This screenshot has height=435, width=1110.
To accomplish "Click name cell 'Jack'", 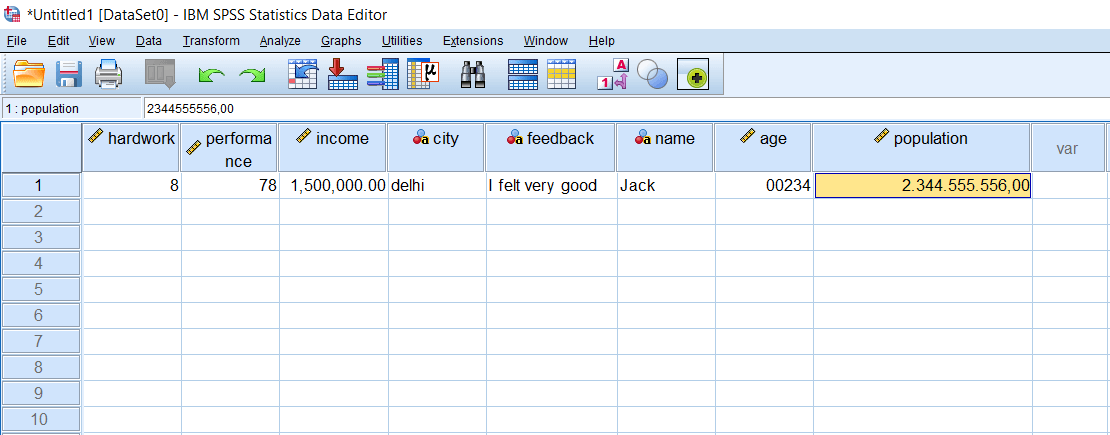I will [665, 186].
